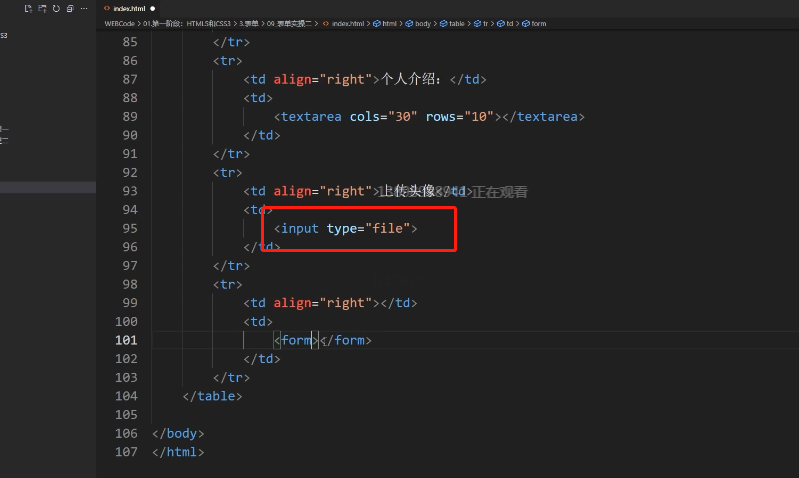Refresh the explorer with the circular arrow icon
This screenshot has width=799, height=478.
tap(56, 9)
